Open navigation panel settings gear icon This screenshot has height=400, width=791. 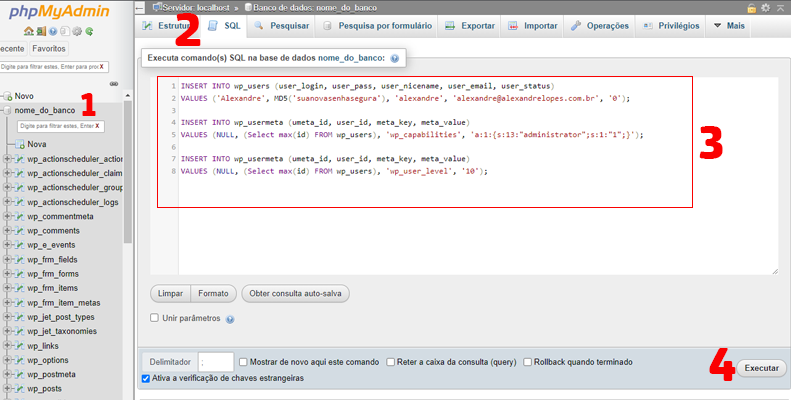click(77, 31)
